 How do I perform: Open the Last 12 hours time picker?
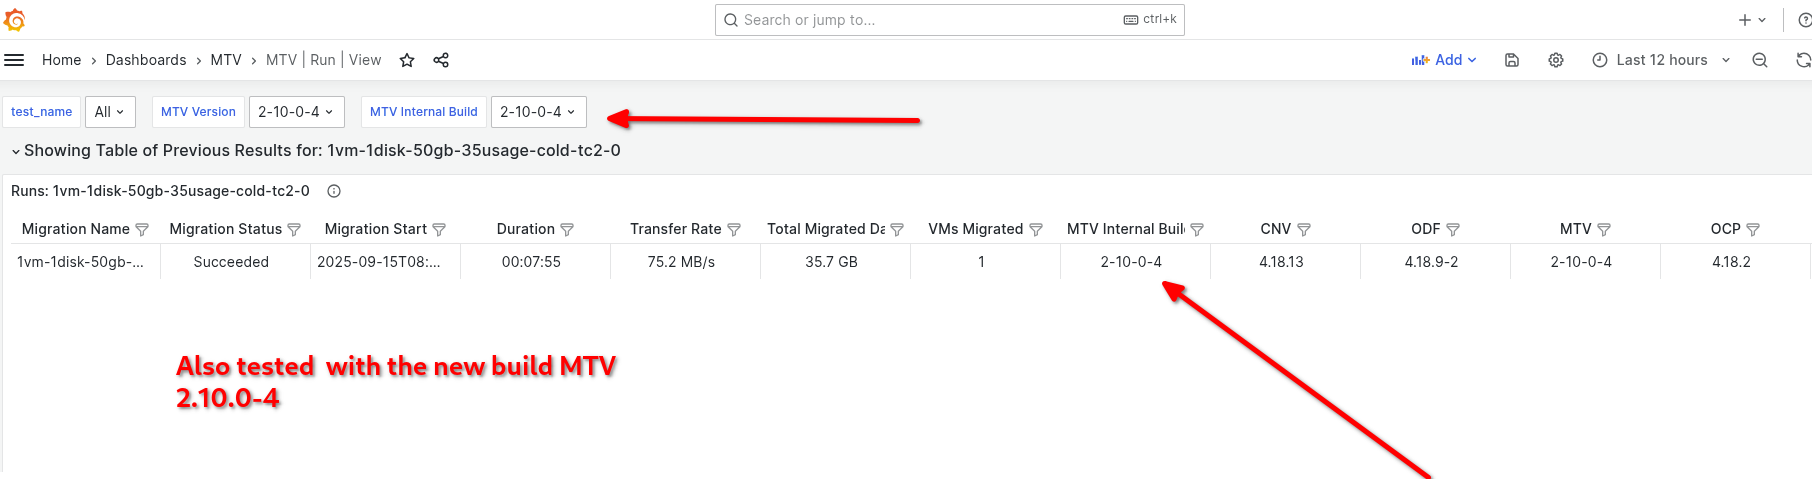1661,60
